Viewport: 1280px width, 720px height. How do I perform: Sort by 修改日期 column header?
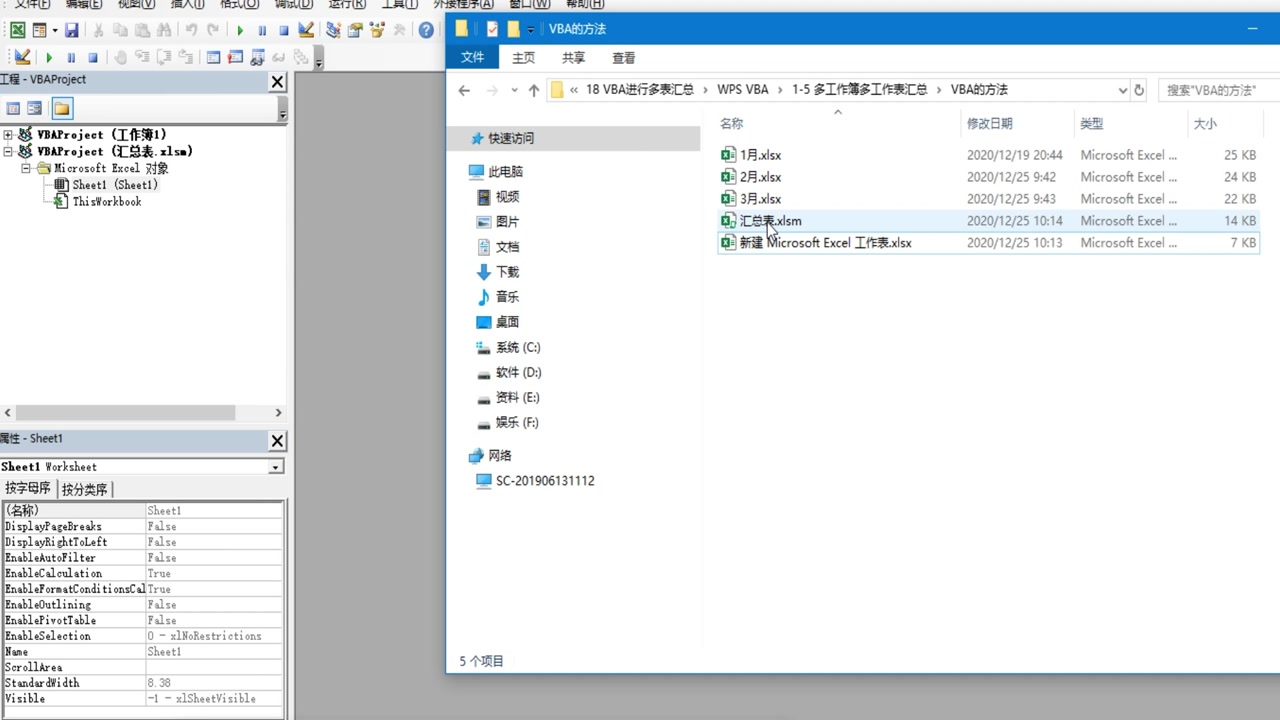pyautogui.click(x=989, y=124)
